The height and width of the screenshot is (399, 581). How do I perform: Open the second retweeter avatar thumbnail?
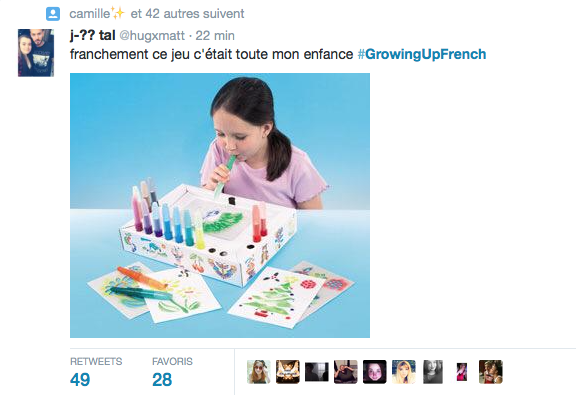(x=288, y=372)
